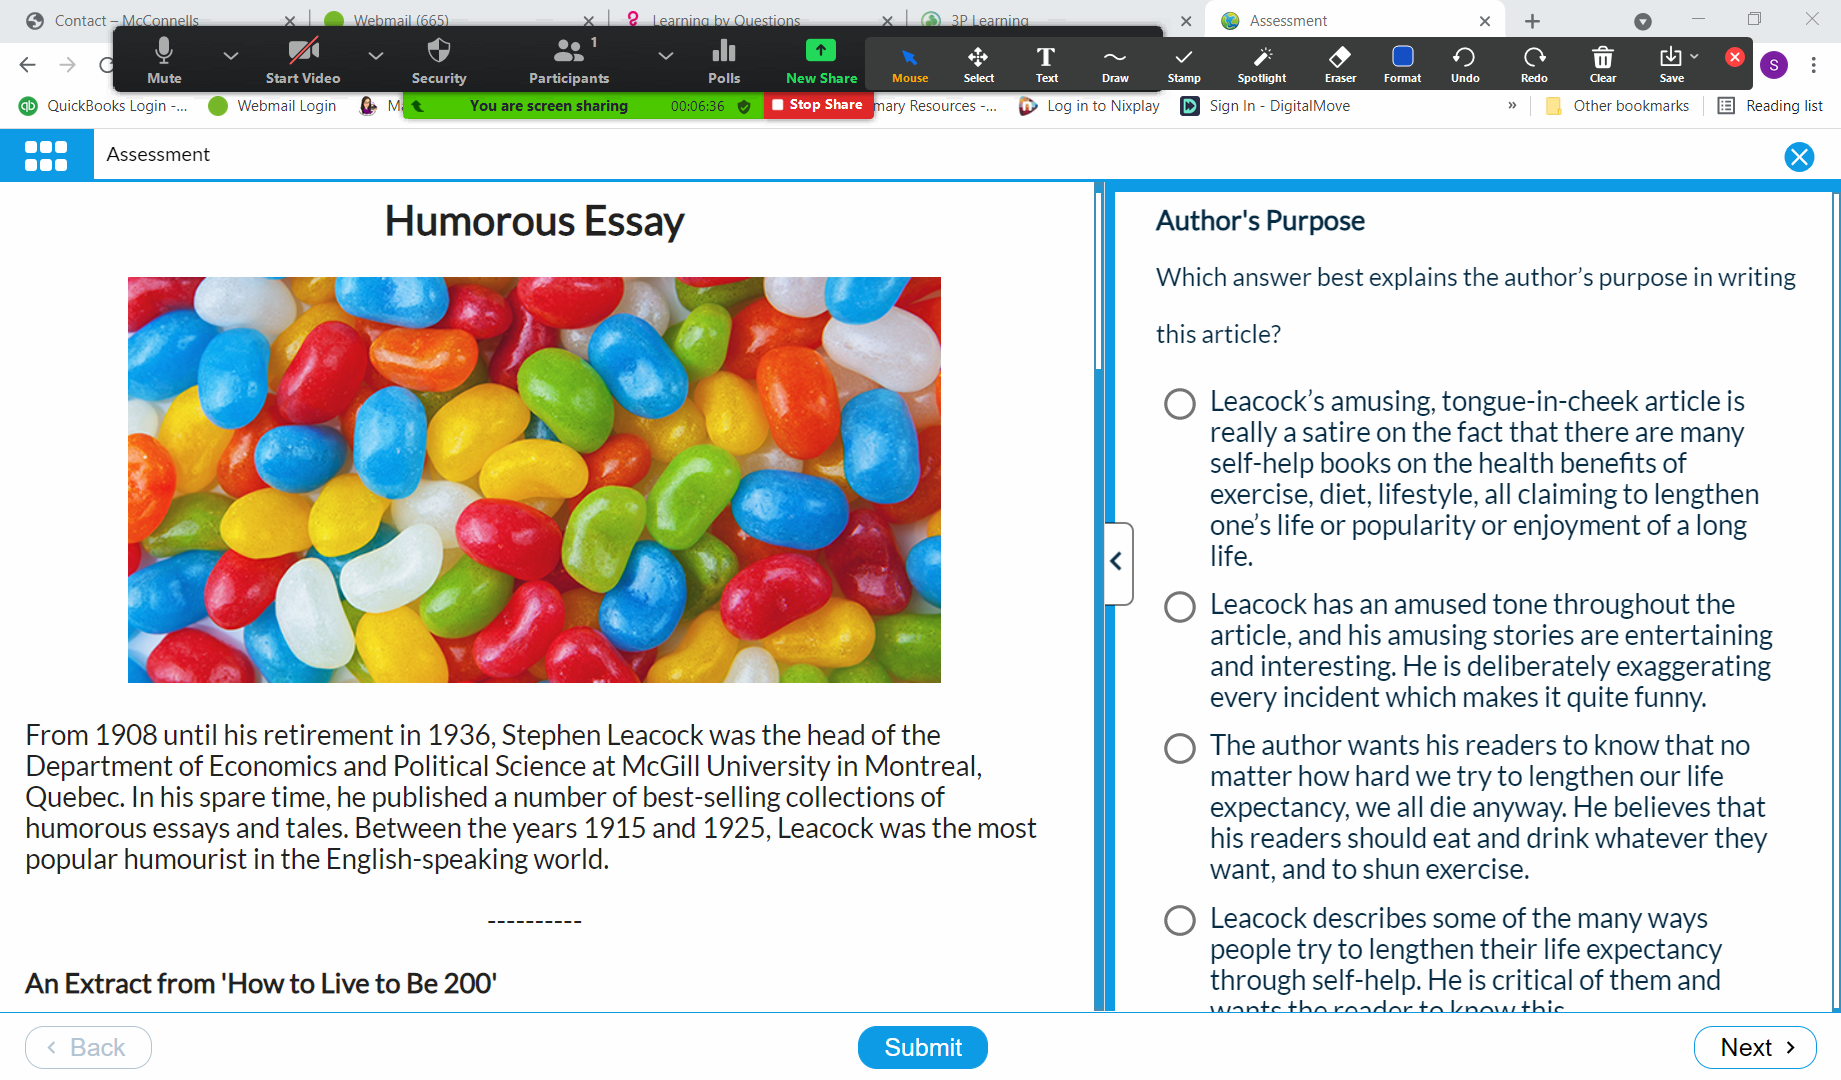
Task: Expand the Mute audio options arrow
Action: click(231, 56)
